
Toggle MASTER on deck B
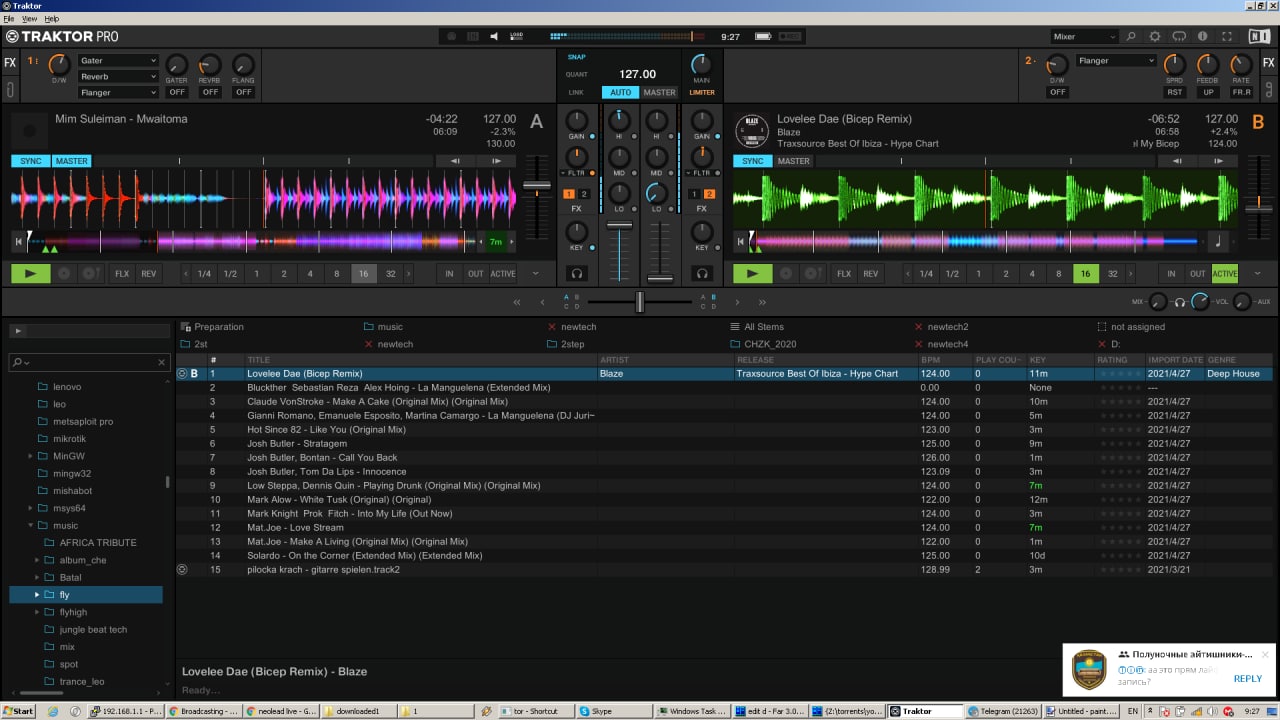pyautogui.click(x=794, y=161)
